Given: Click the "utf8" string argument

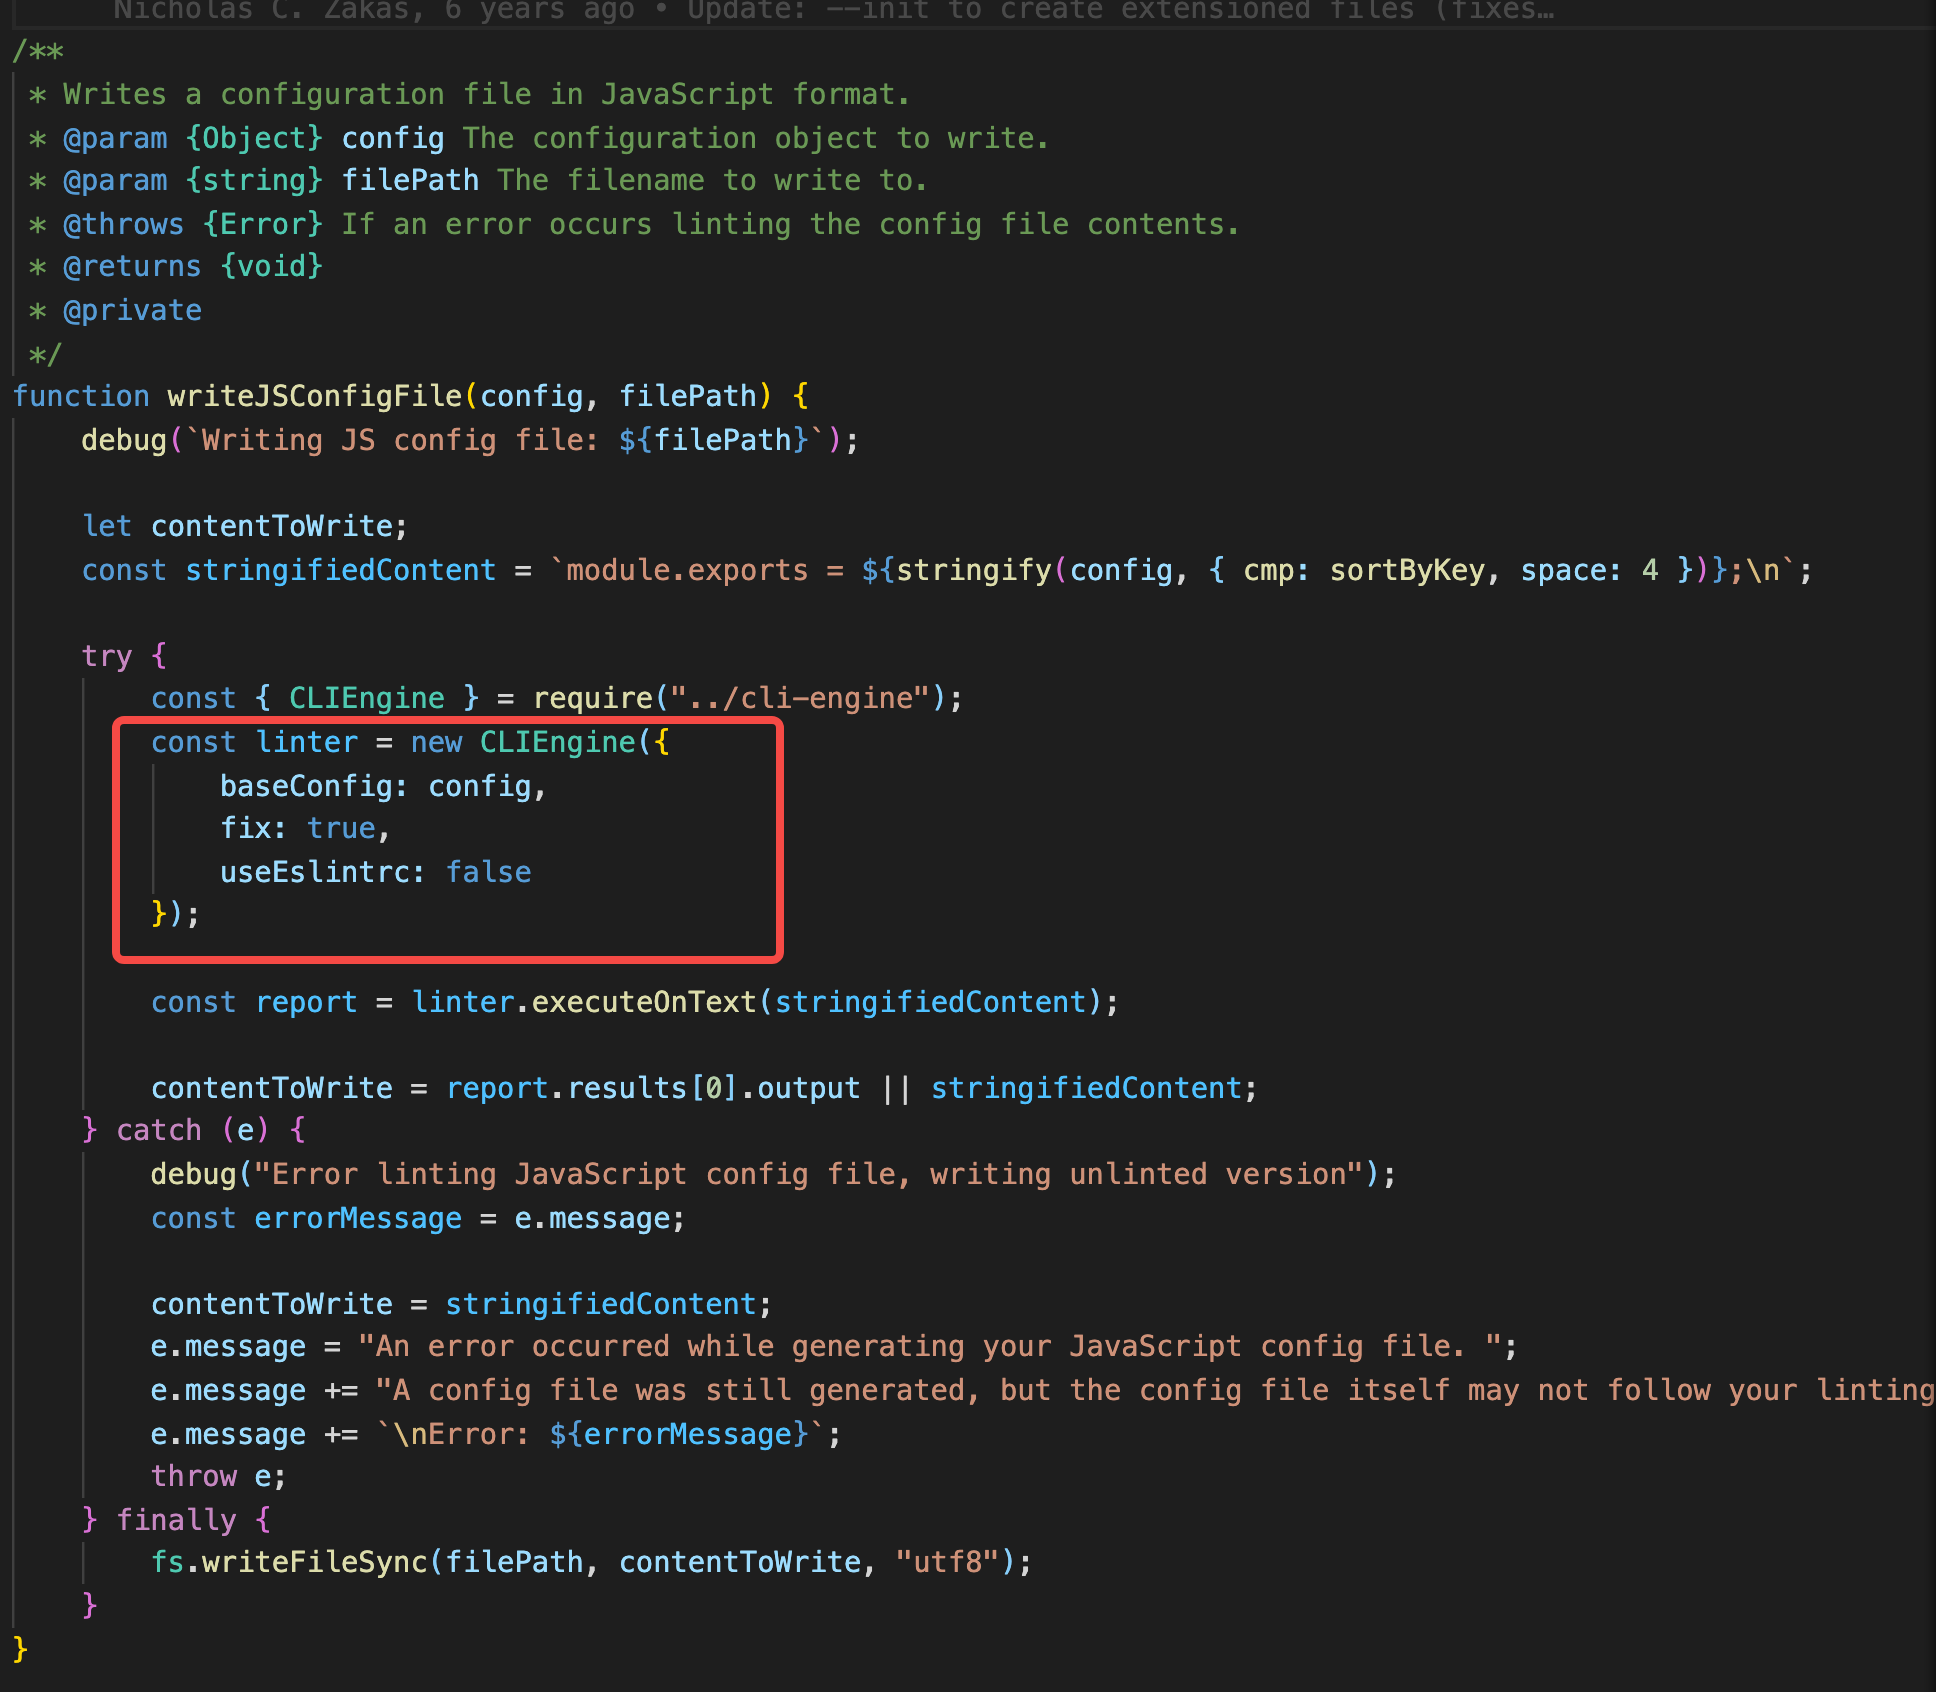Looking at the screenshot, I should pos(947,1562).
